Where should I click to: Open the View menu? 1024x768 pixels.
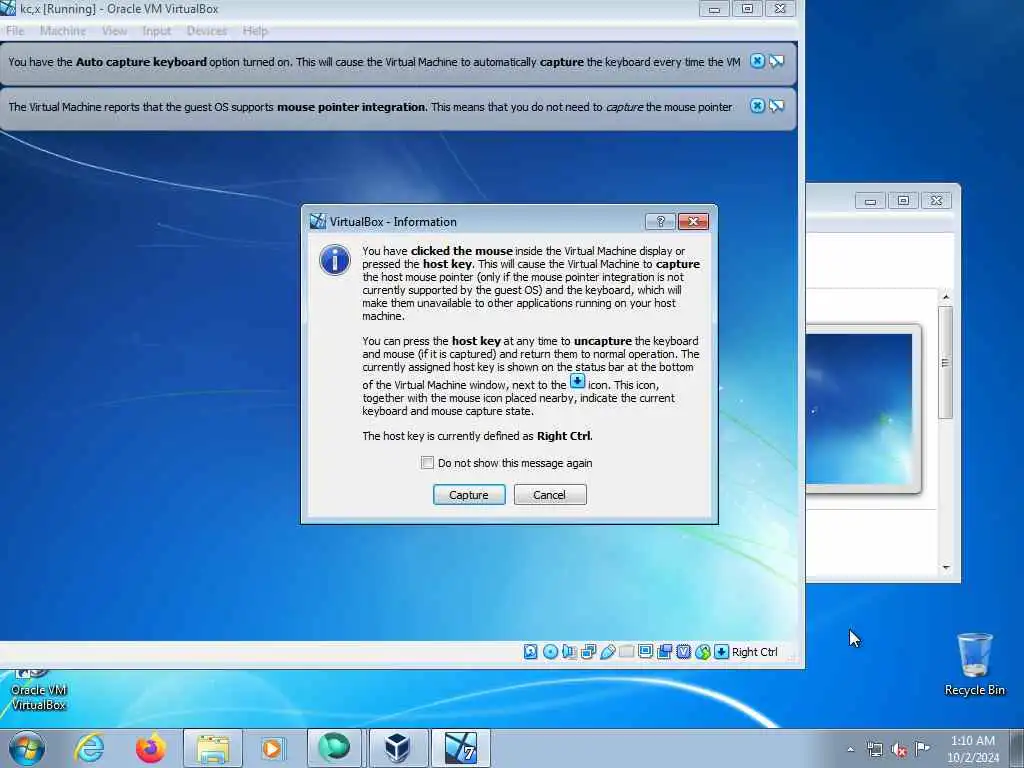[114, 31]
